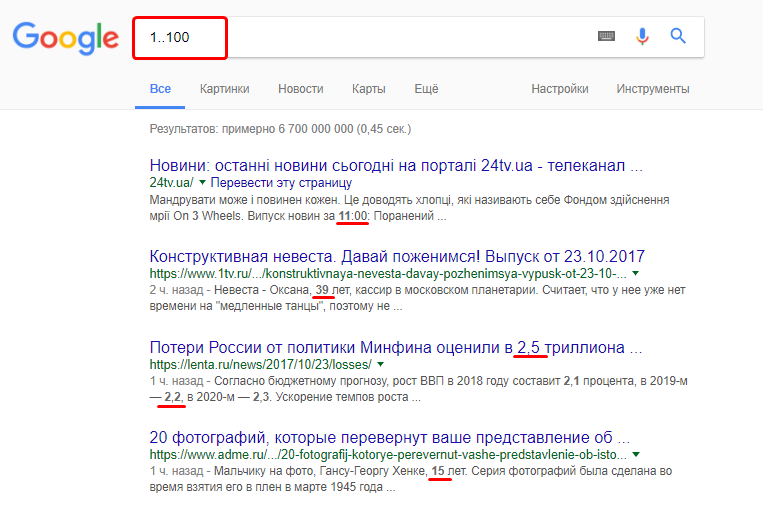Select the Все tab
The height and width of the screenshot is (512, 763).
pyautogui.click(x=160, y=89)
